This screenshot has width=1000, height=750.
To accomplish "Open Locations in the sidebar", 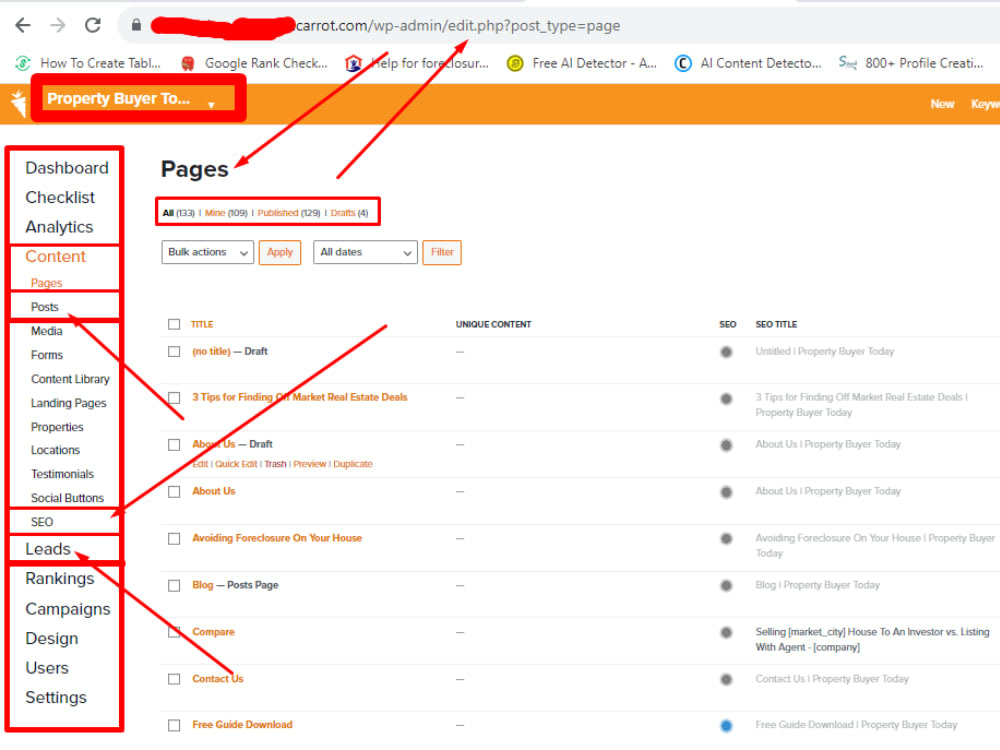I will click(x=55, y=450).
